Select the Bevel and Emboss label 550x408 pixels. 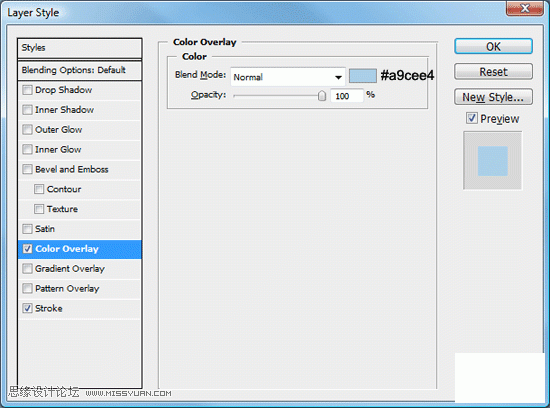[x=72, y=169]
